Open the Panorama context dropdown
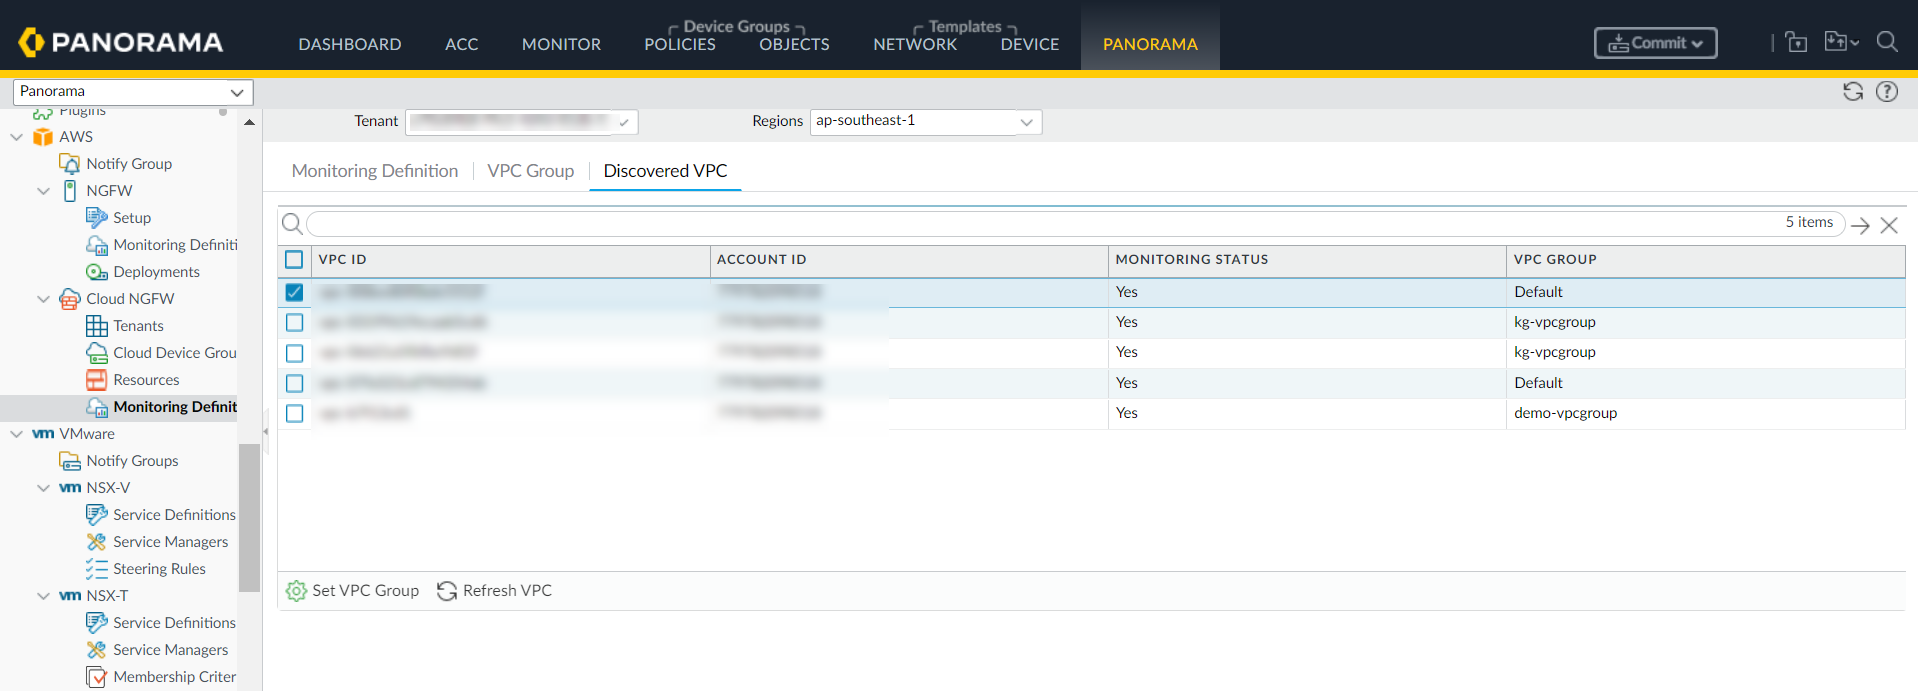The width and height of the screenshot is (1918, 691). [x=132, y=92]
